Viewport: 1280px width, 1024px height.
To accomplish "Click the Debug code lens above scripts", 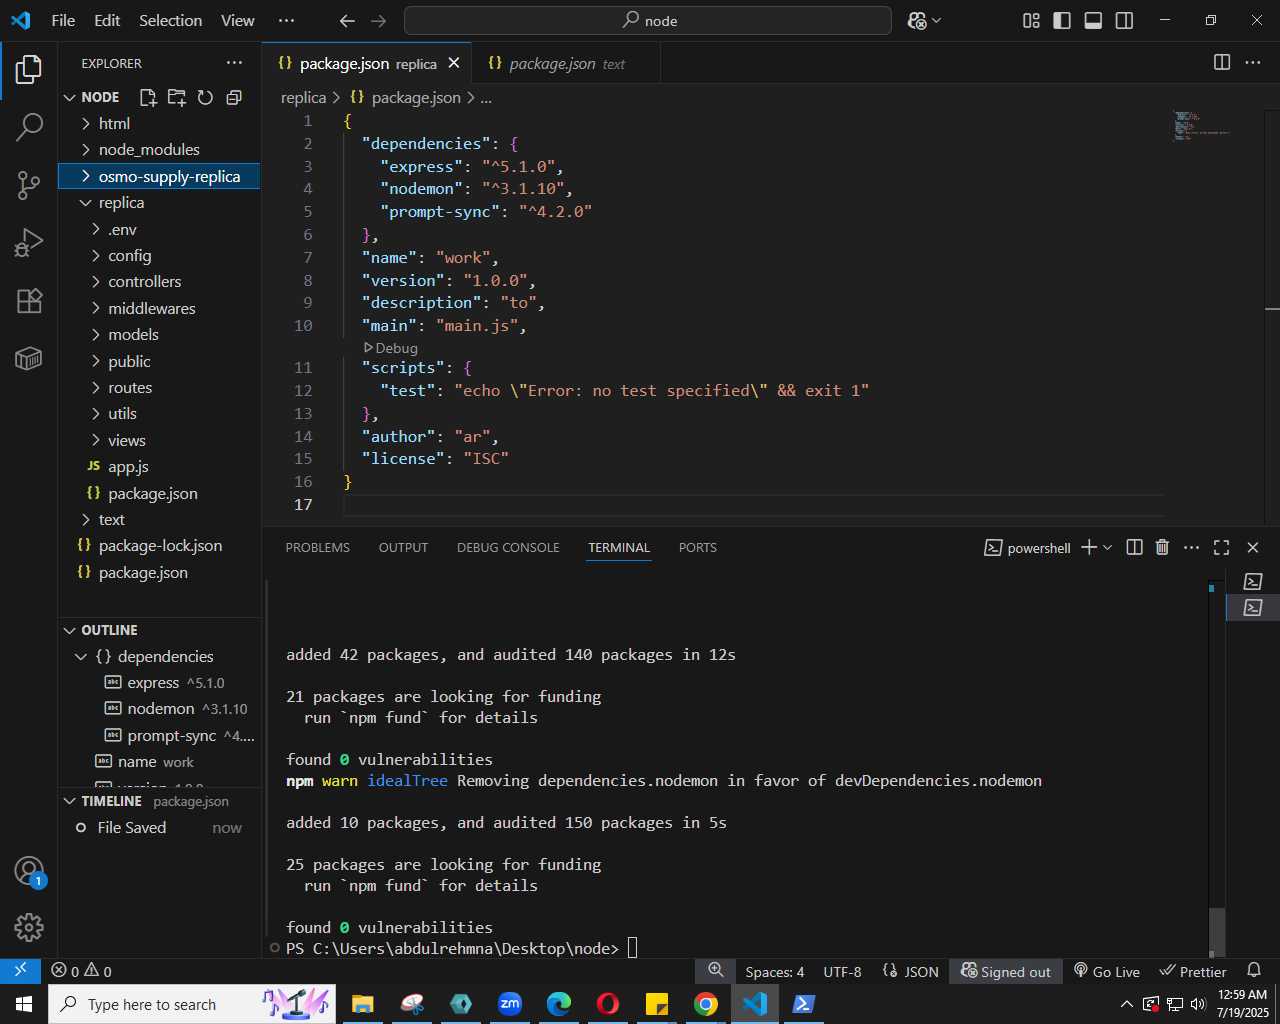I will 391,348.
